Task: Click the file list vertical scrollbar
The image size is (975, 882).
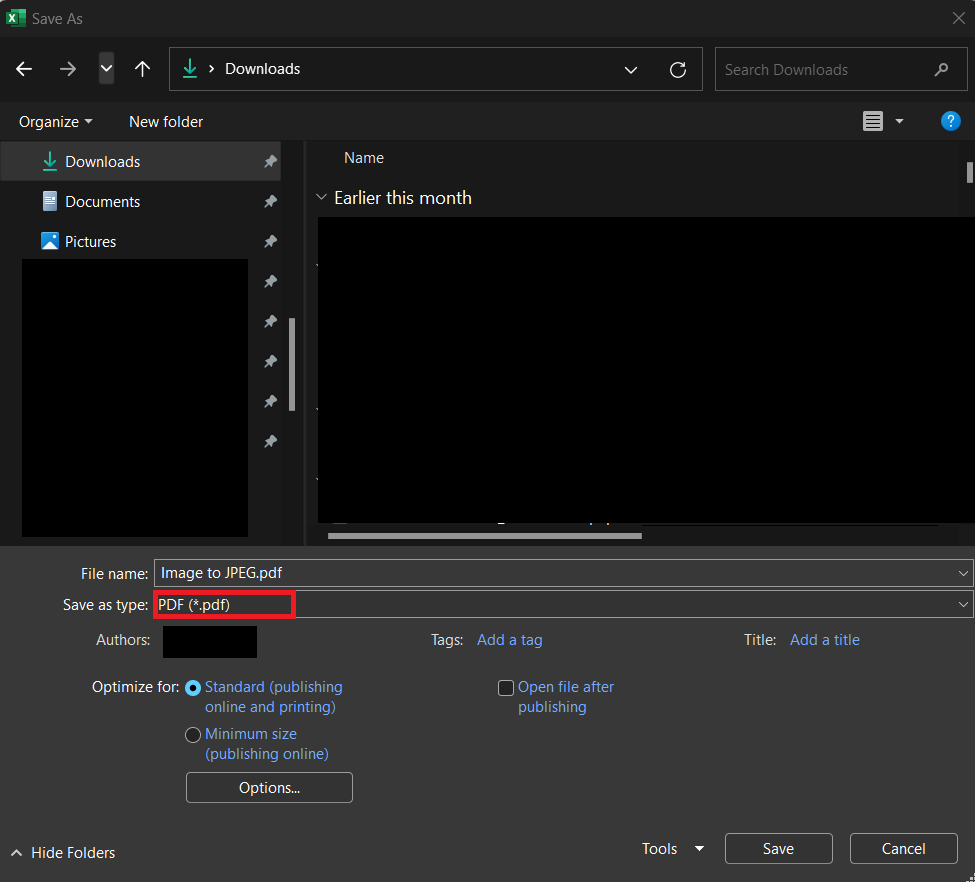Action: [x=969, y=172]
